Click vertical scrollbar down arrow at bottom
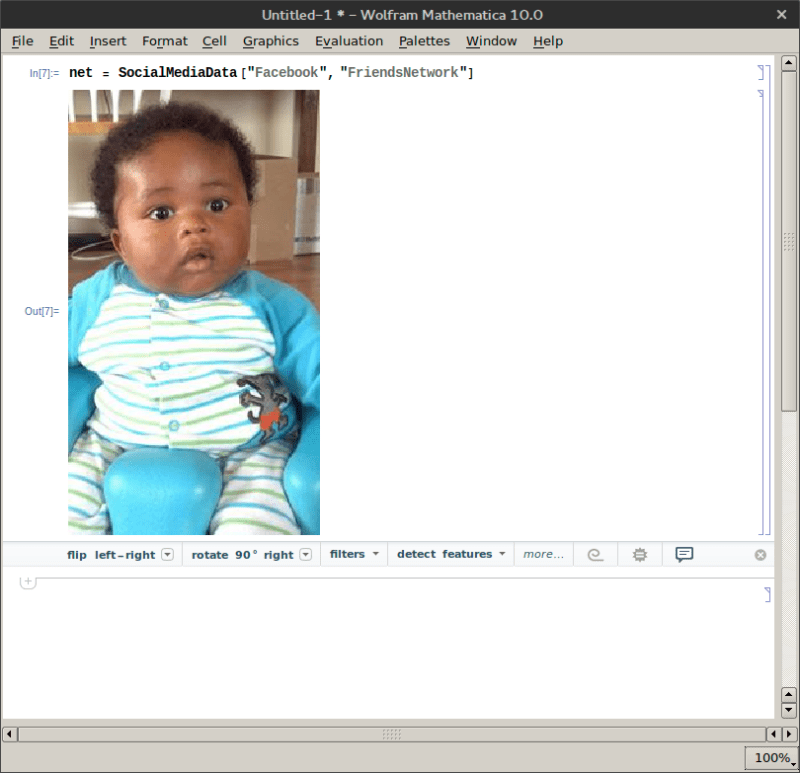800x773 pixels. click(x=789, y=710)
